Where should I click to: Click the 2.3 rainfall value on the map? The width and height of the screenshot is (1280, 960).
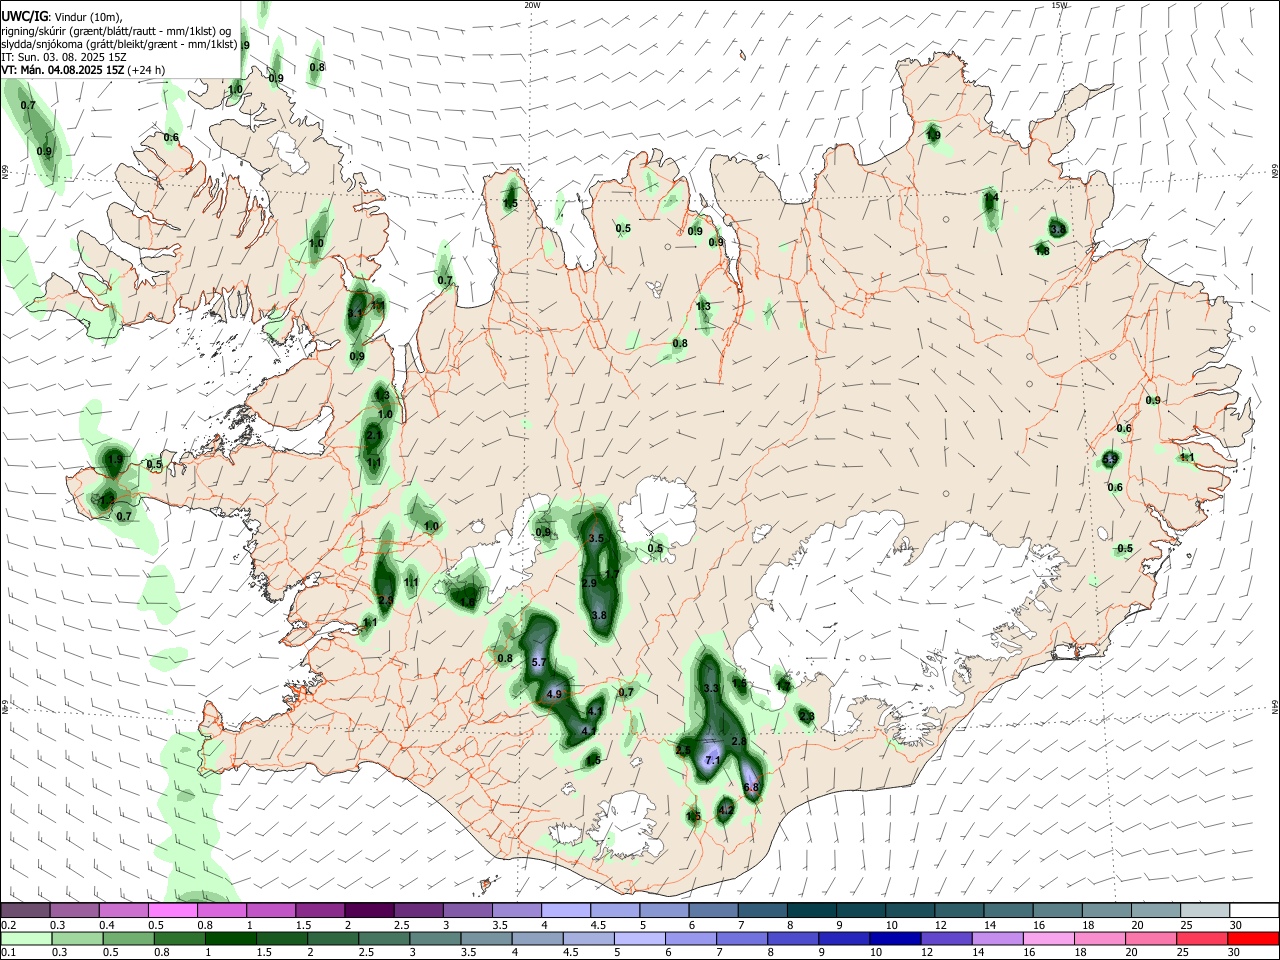coord(807,716)
